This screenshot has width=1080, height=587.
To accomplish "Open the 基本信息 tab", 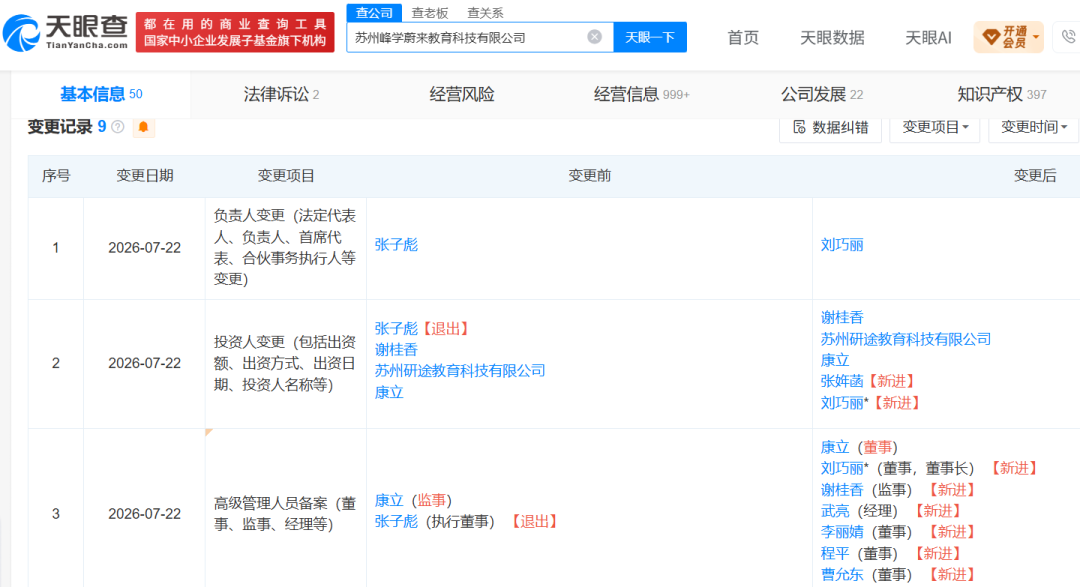I will click(x=101, y=94).
